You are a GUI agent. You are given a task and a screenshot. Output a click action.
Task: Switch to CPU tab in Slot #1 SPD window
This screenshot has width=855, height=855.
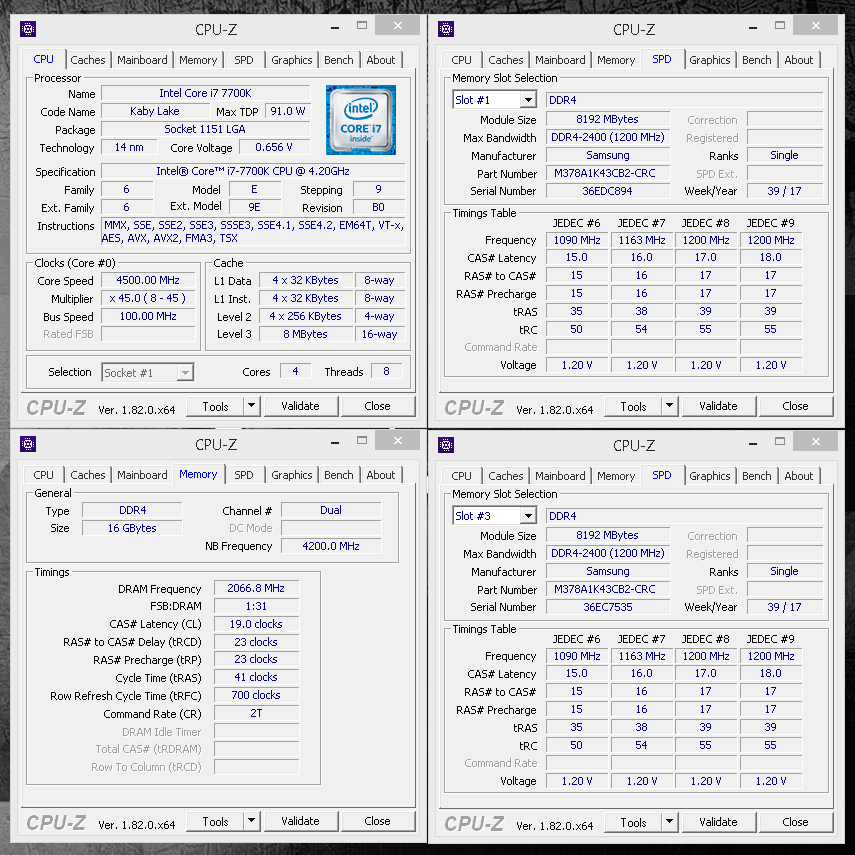(x=461, y=60)
